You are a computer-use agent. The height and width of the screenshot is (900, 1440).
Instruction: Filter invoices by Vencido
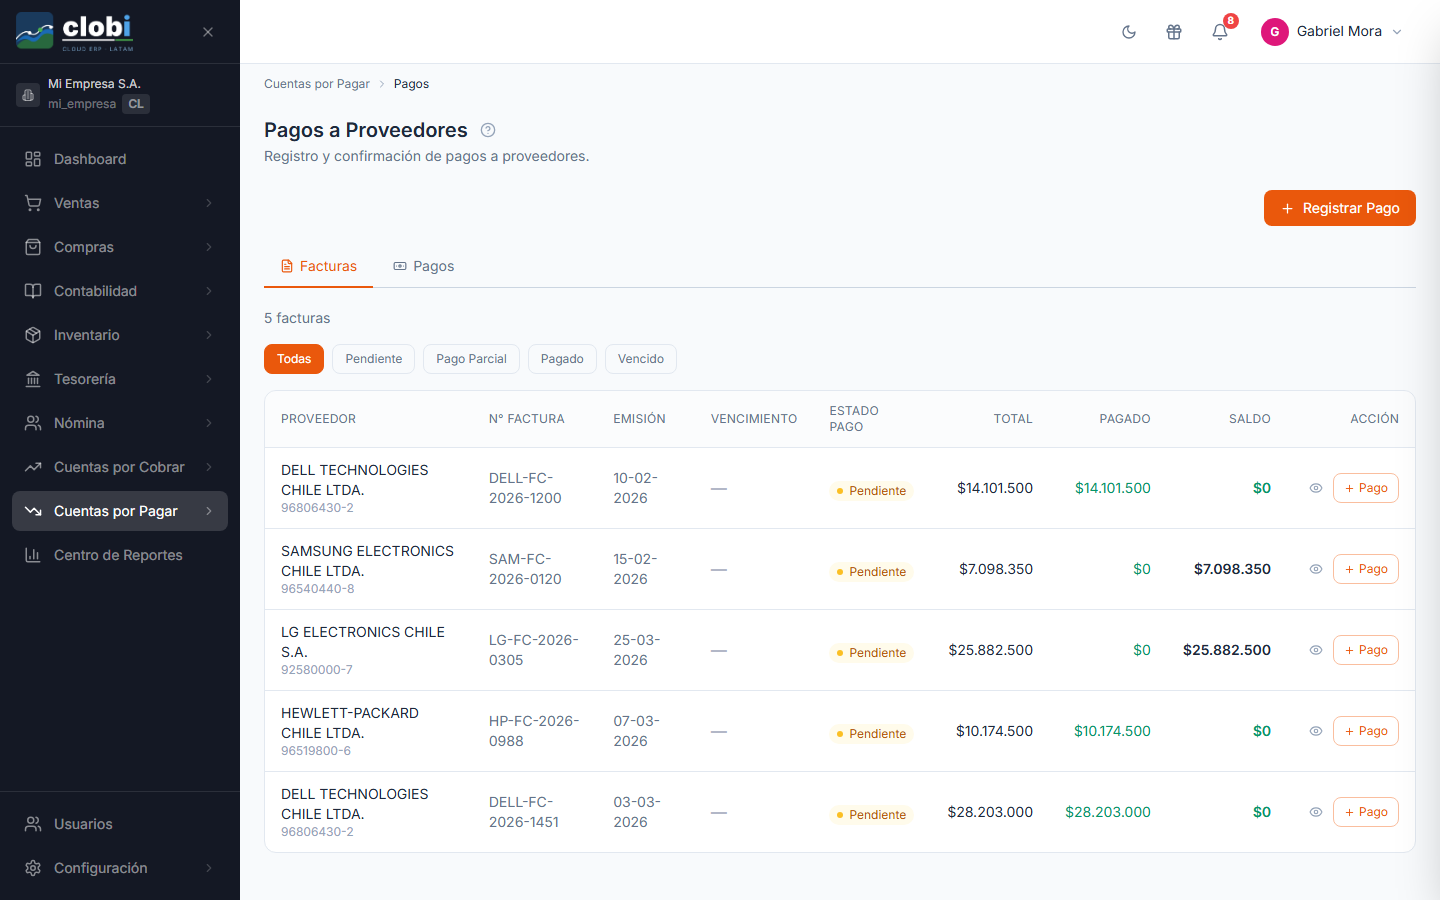[x=641, y=359]
